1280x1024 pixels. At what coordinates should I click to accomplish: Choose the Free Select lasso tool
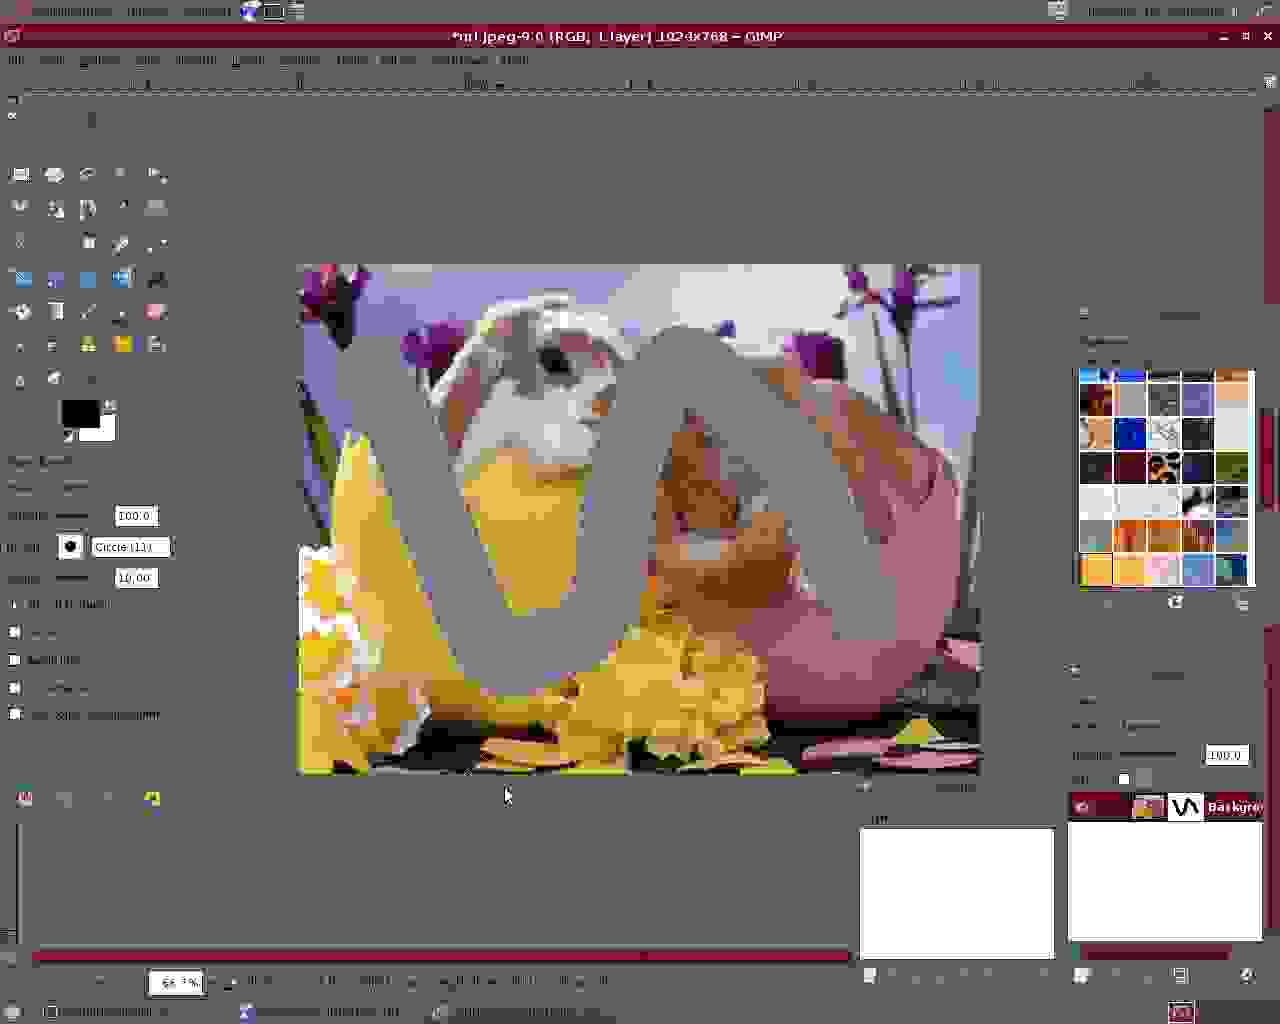pos(88,175)
